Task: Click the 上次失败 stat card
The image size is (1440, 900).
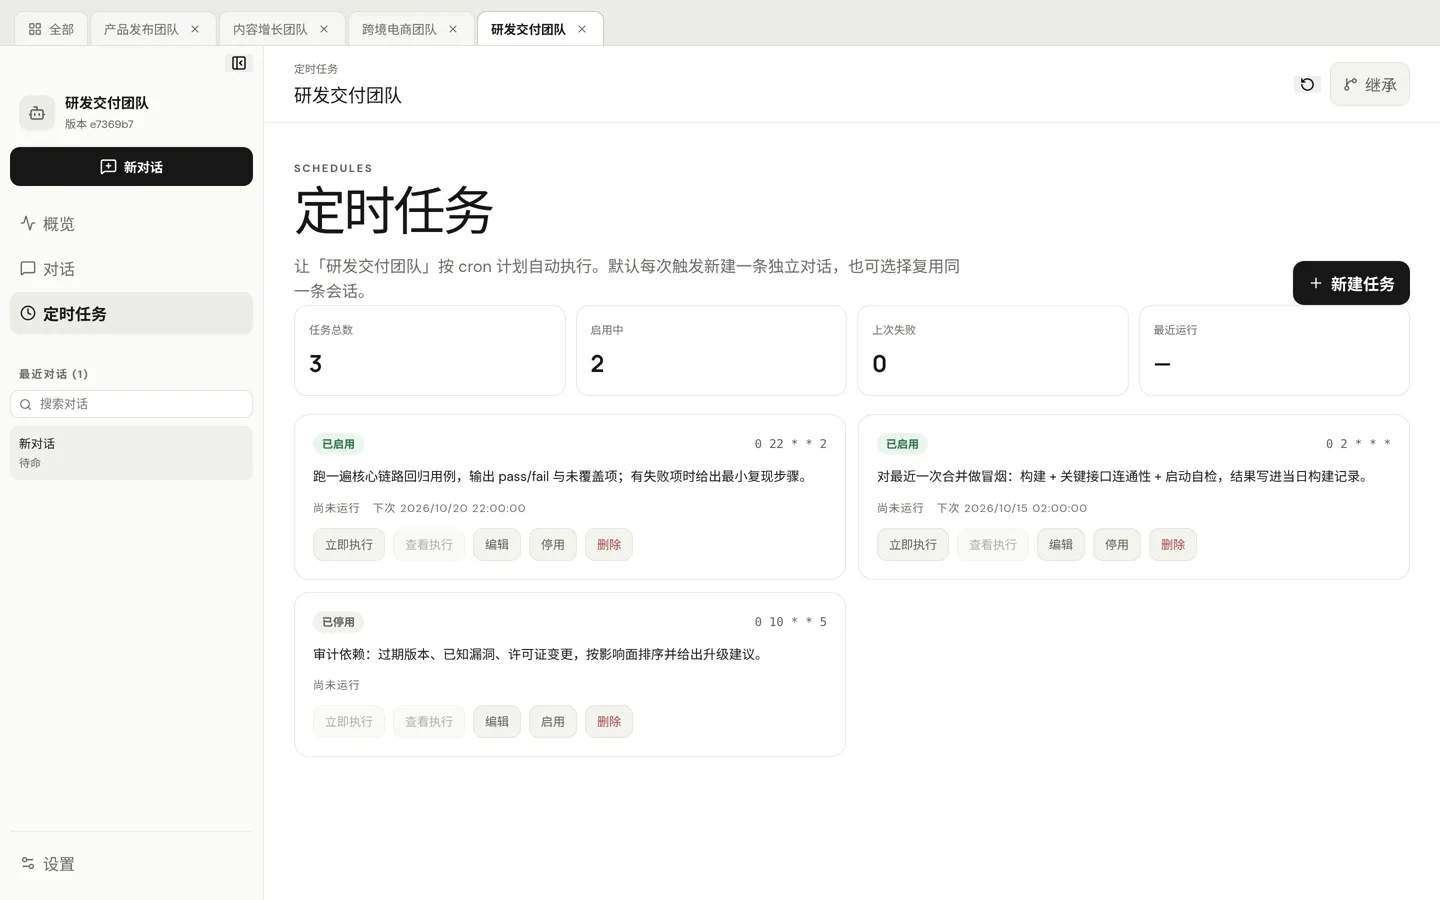Action: pyautogui.click(x=993, y=351)
